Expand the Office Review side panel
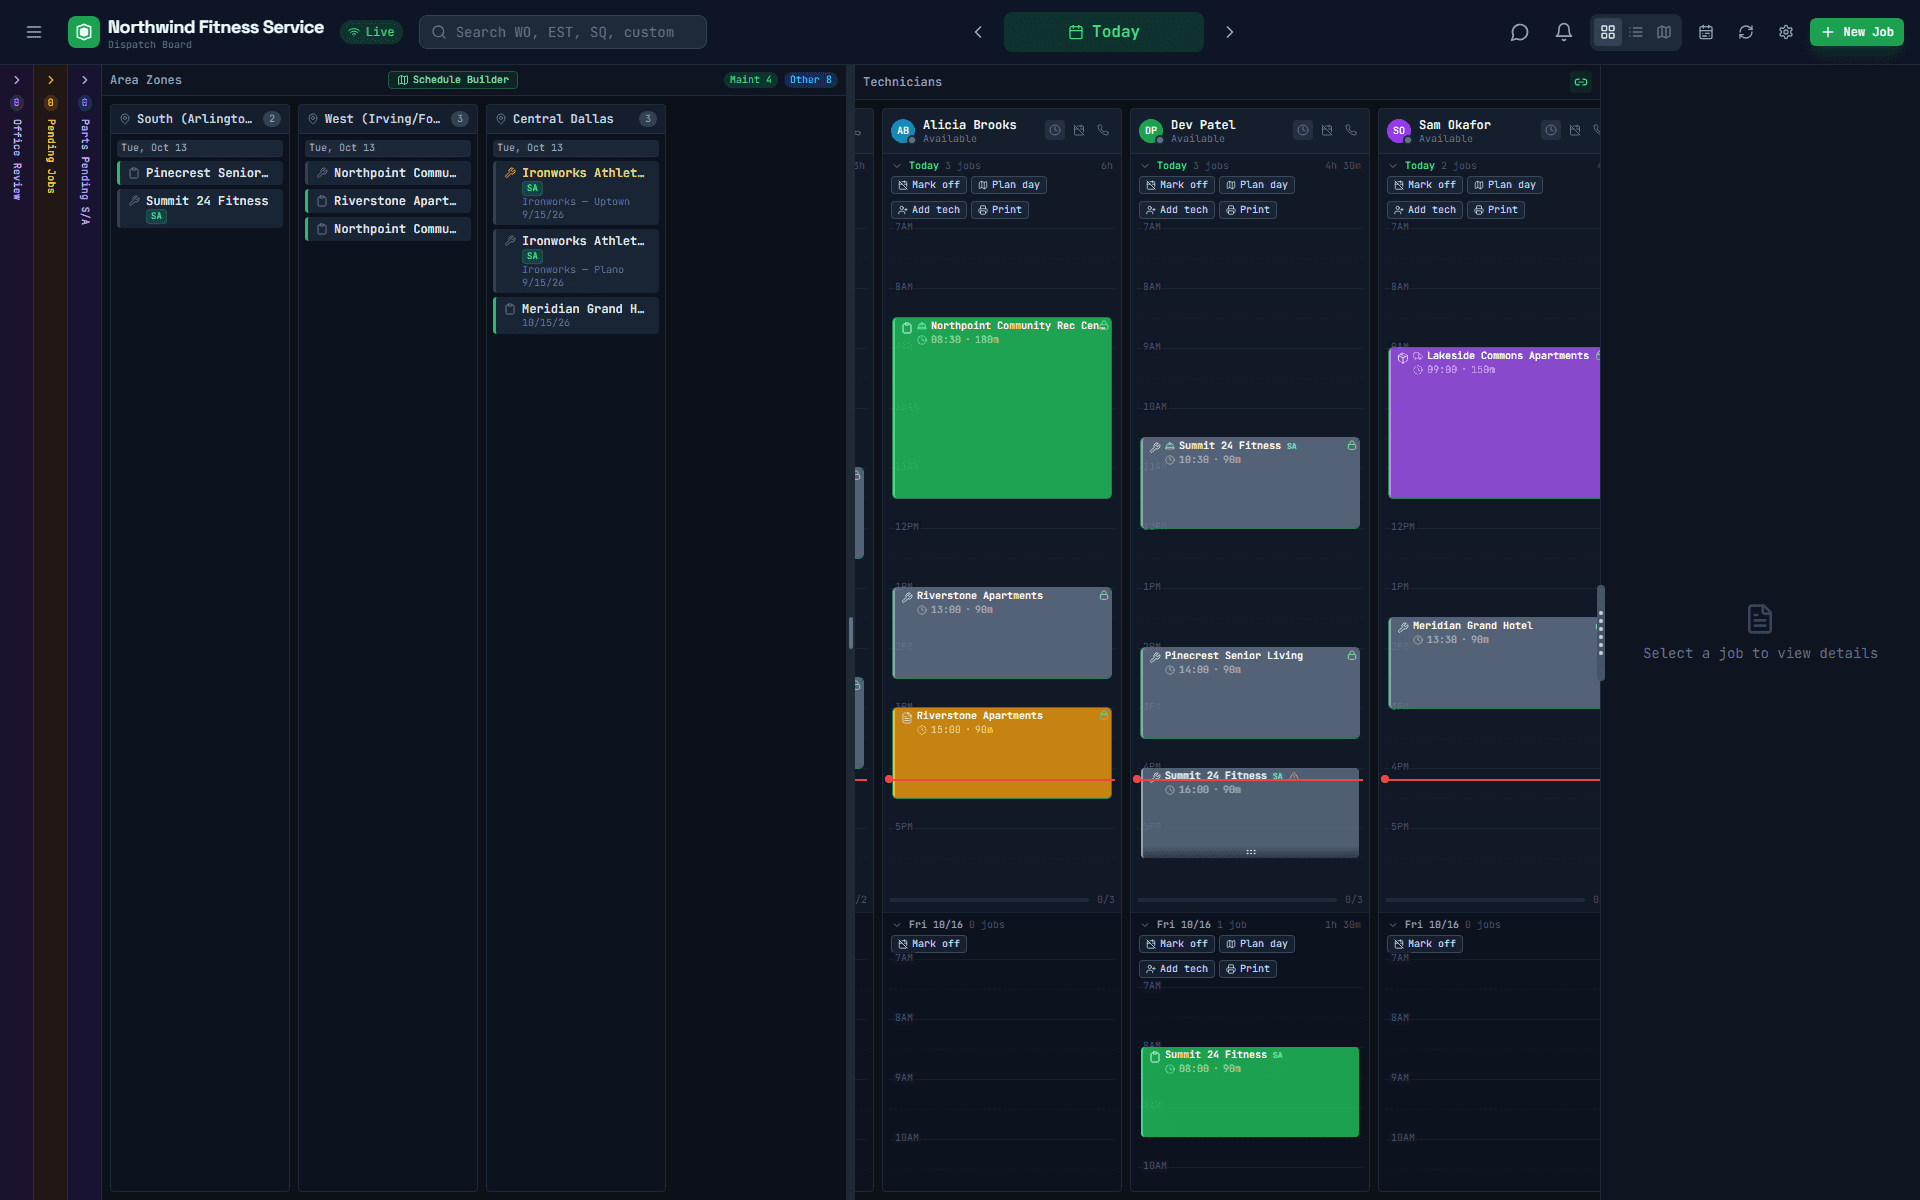 pos(17,80)
